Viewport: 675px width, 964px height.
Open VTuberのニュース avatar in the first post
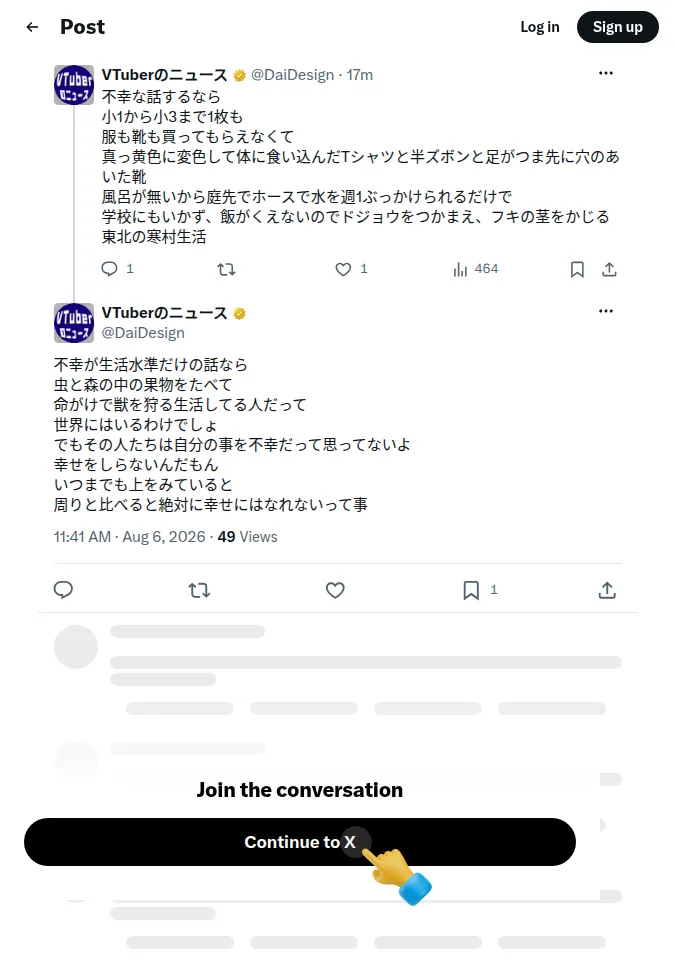[x=74, y=85]
